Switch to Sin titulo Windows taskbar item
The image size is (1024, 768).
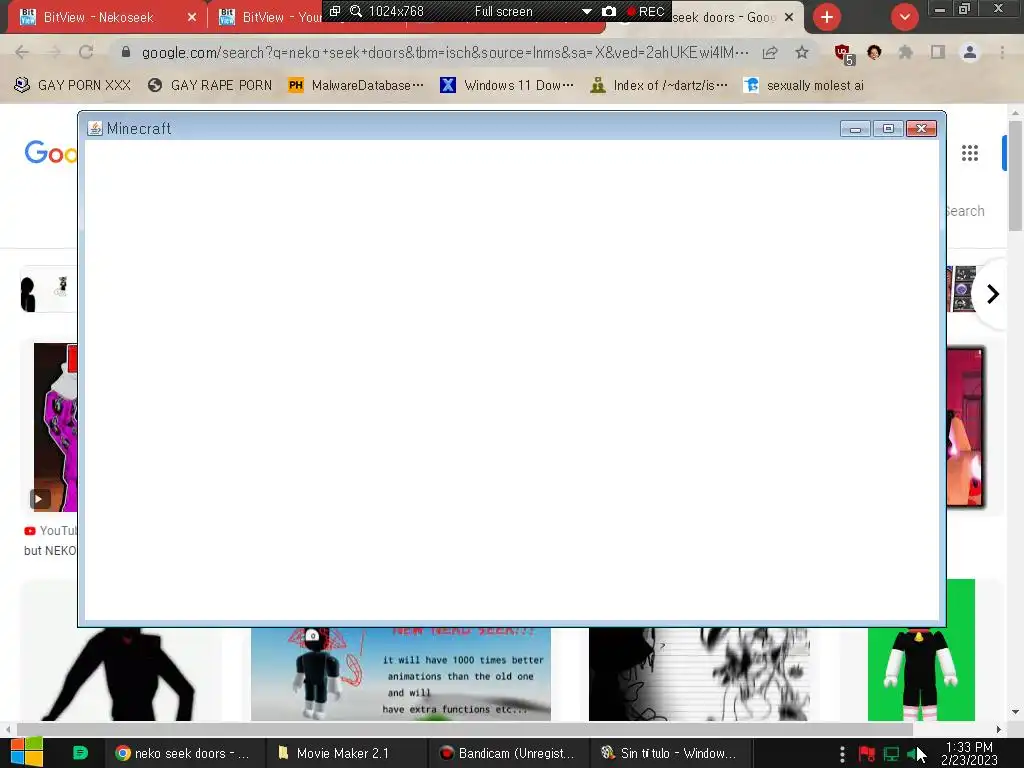point(669,753)
